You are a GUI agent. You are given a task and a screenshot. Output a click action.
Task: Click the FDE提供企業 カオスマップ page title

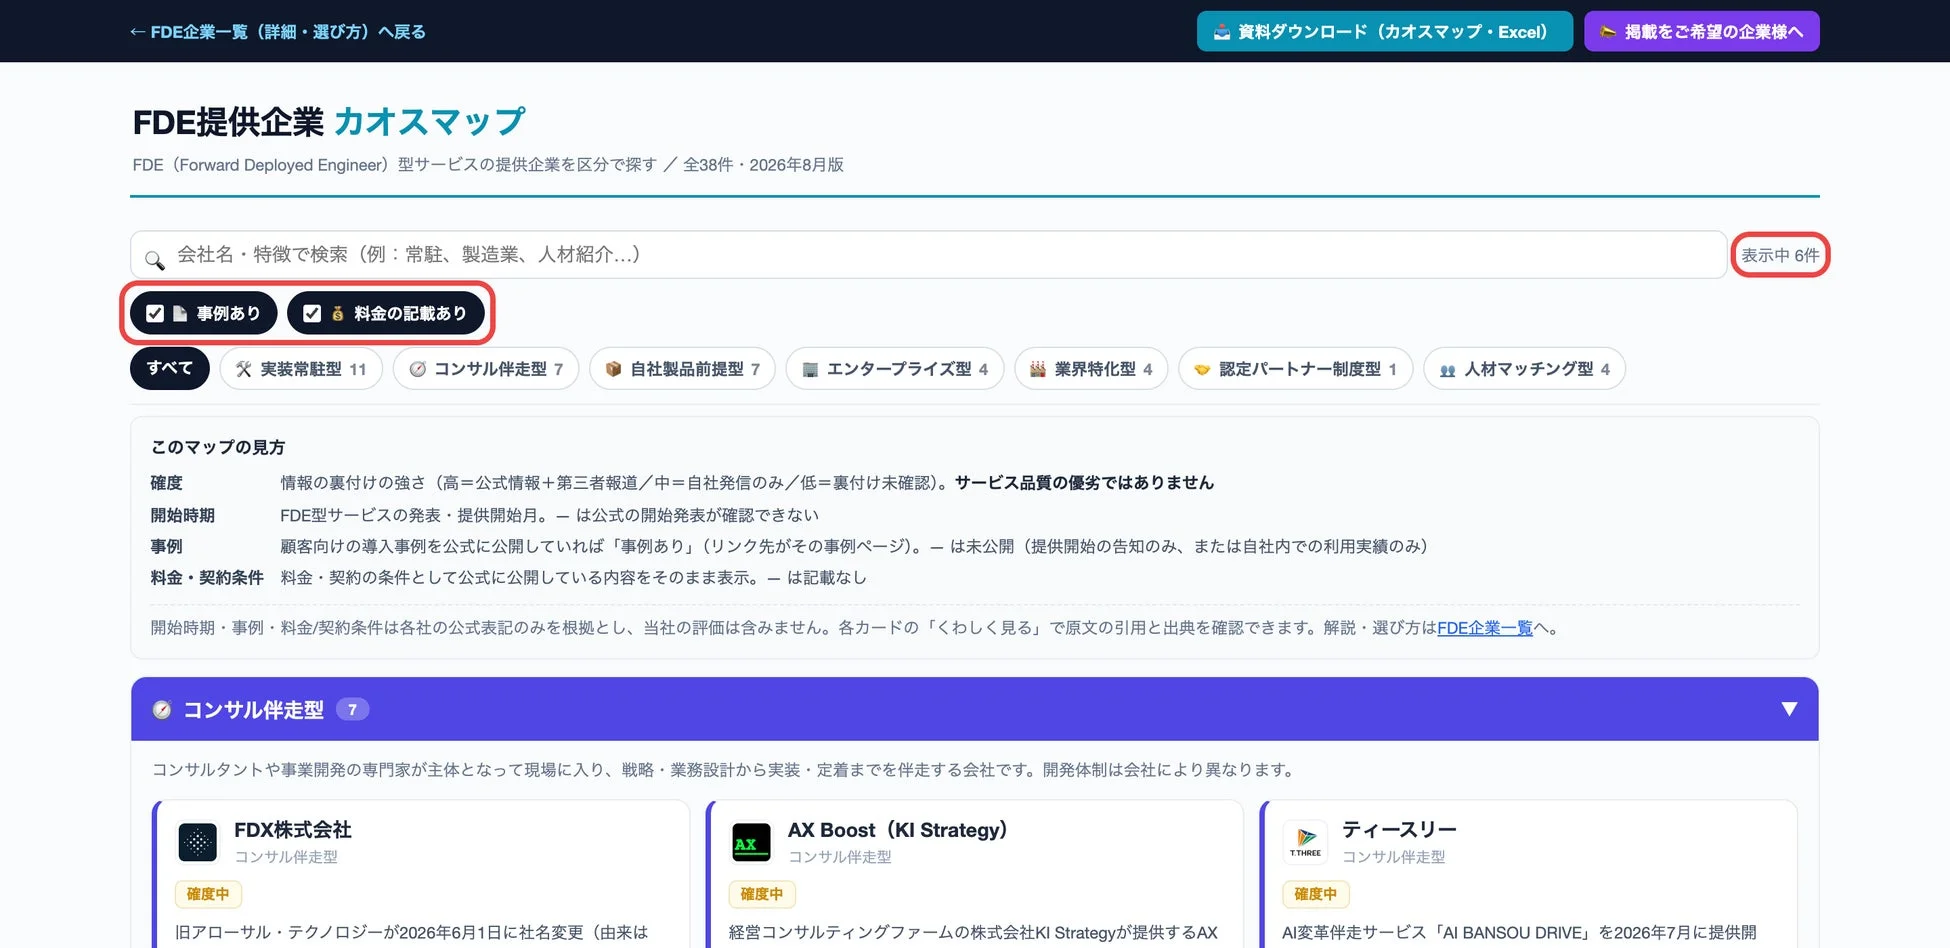tap(329, 121)
